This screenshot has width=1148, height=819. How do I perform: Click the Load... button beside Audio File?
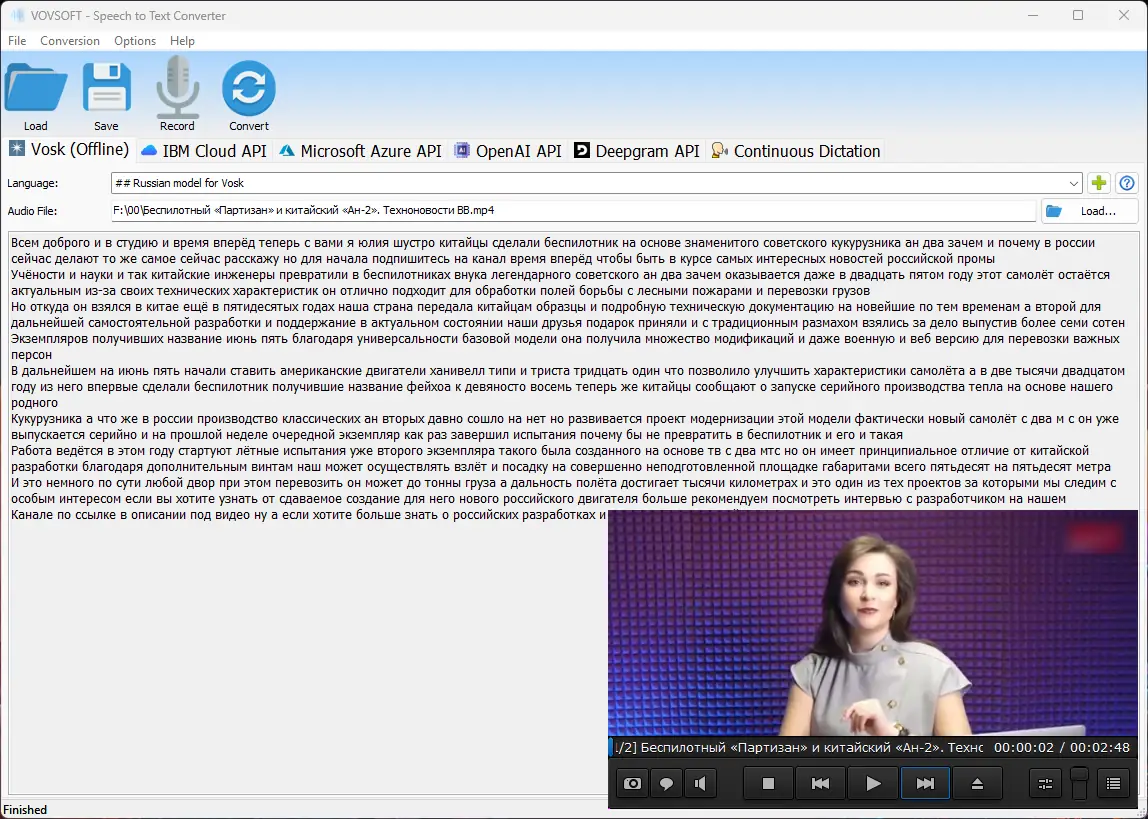[1089, 211]
